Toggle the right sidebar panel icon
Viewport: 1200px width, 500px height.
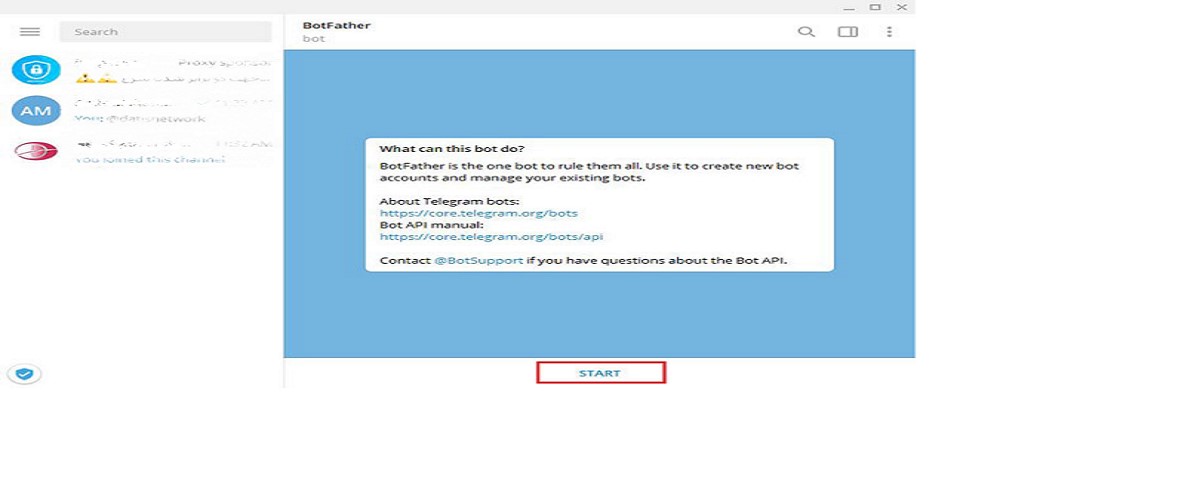(x=848, y=32)
